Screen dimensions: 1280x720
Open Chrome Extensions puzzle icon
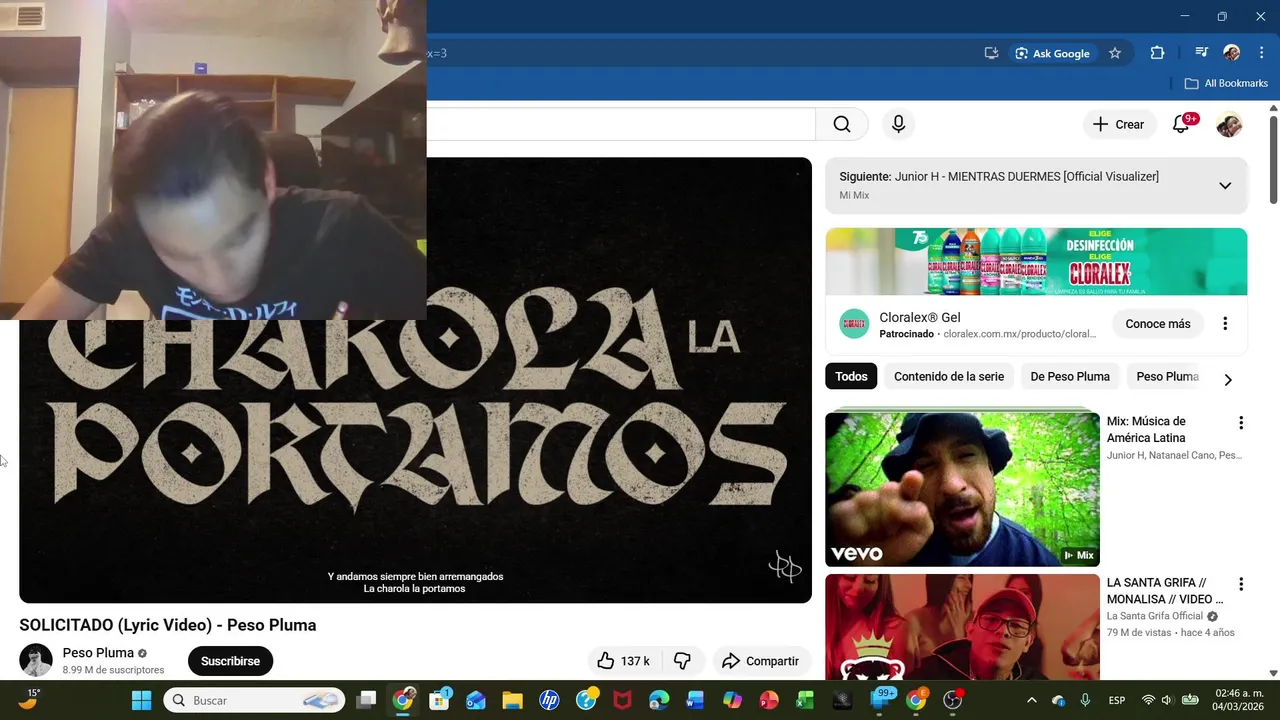(x=1157, y=53)
